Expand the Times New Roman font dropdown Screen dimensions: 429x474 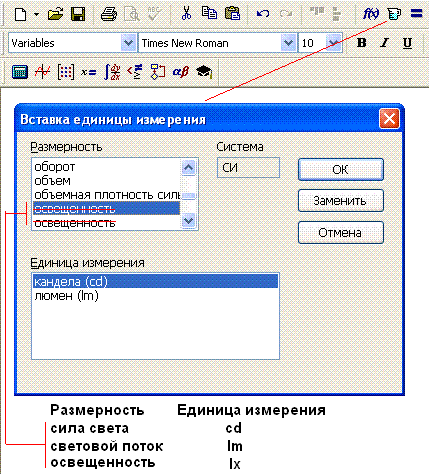tap(288, 43)
